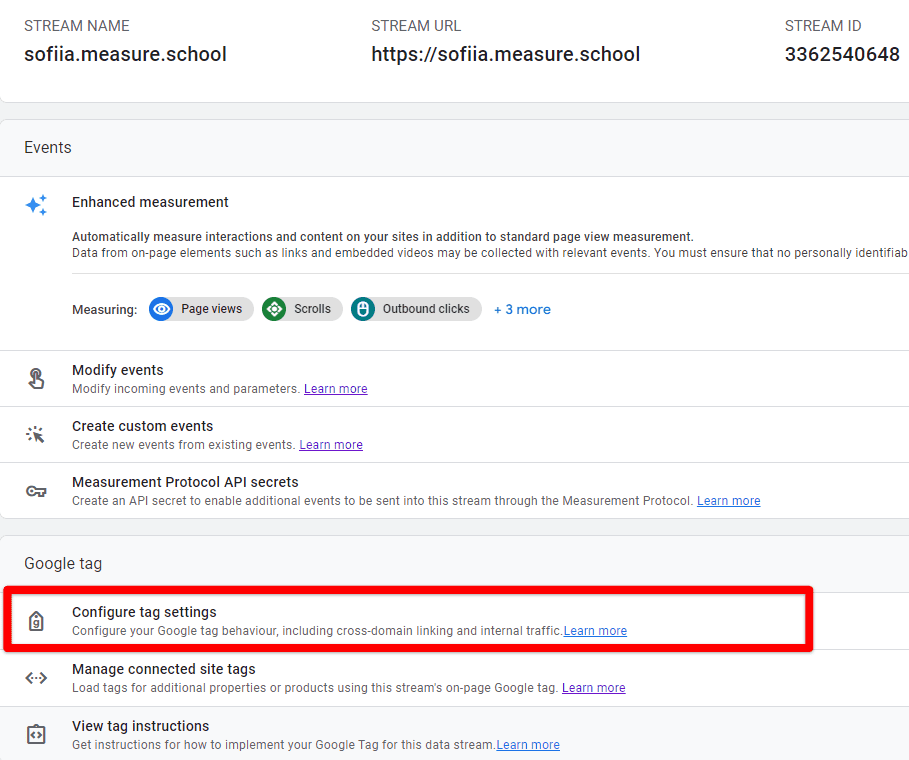Click the Scrolls chip

point(302,309)
